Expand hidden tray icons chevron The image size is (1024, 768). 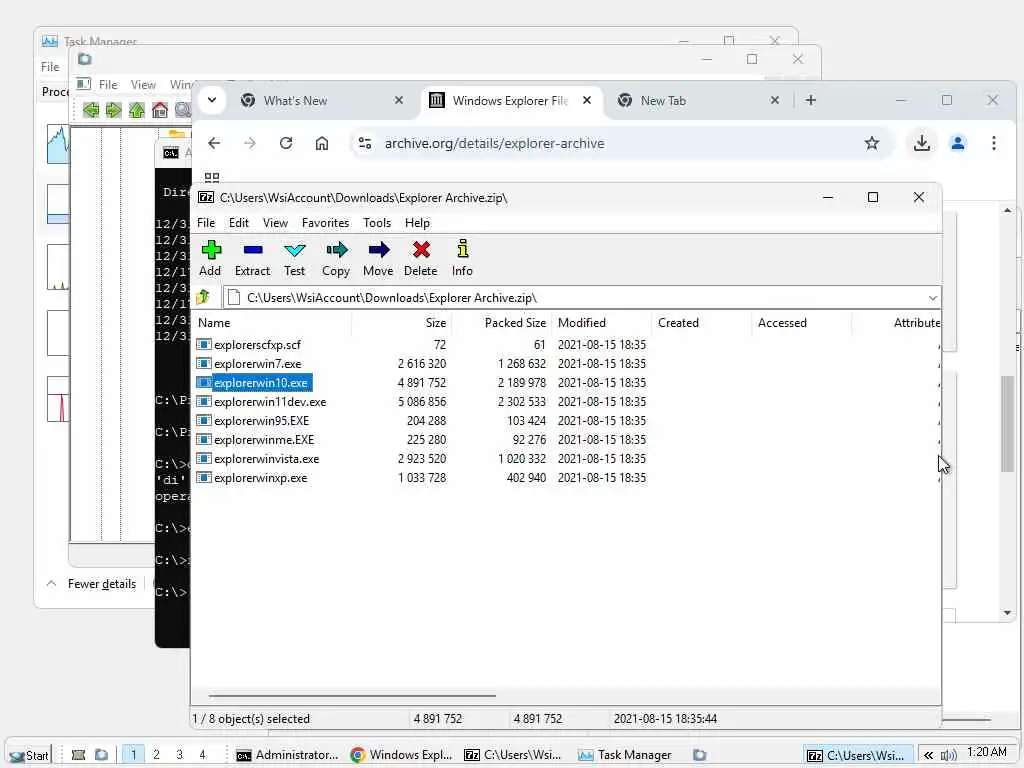pyautogui.click(x=928, y=755)
